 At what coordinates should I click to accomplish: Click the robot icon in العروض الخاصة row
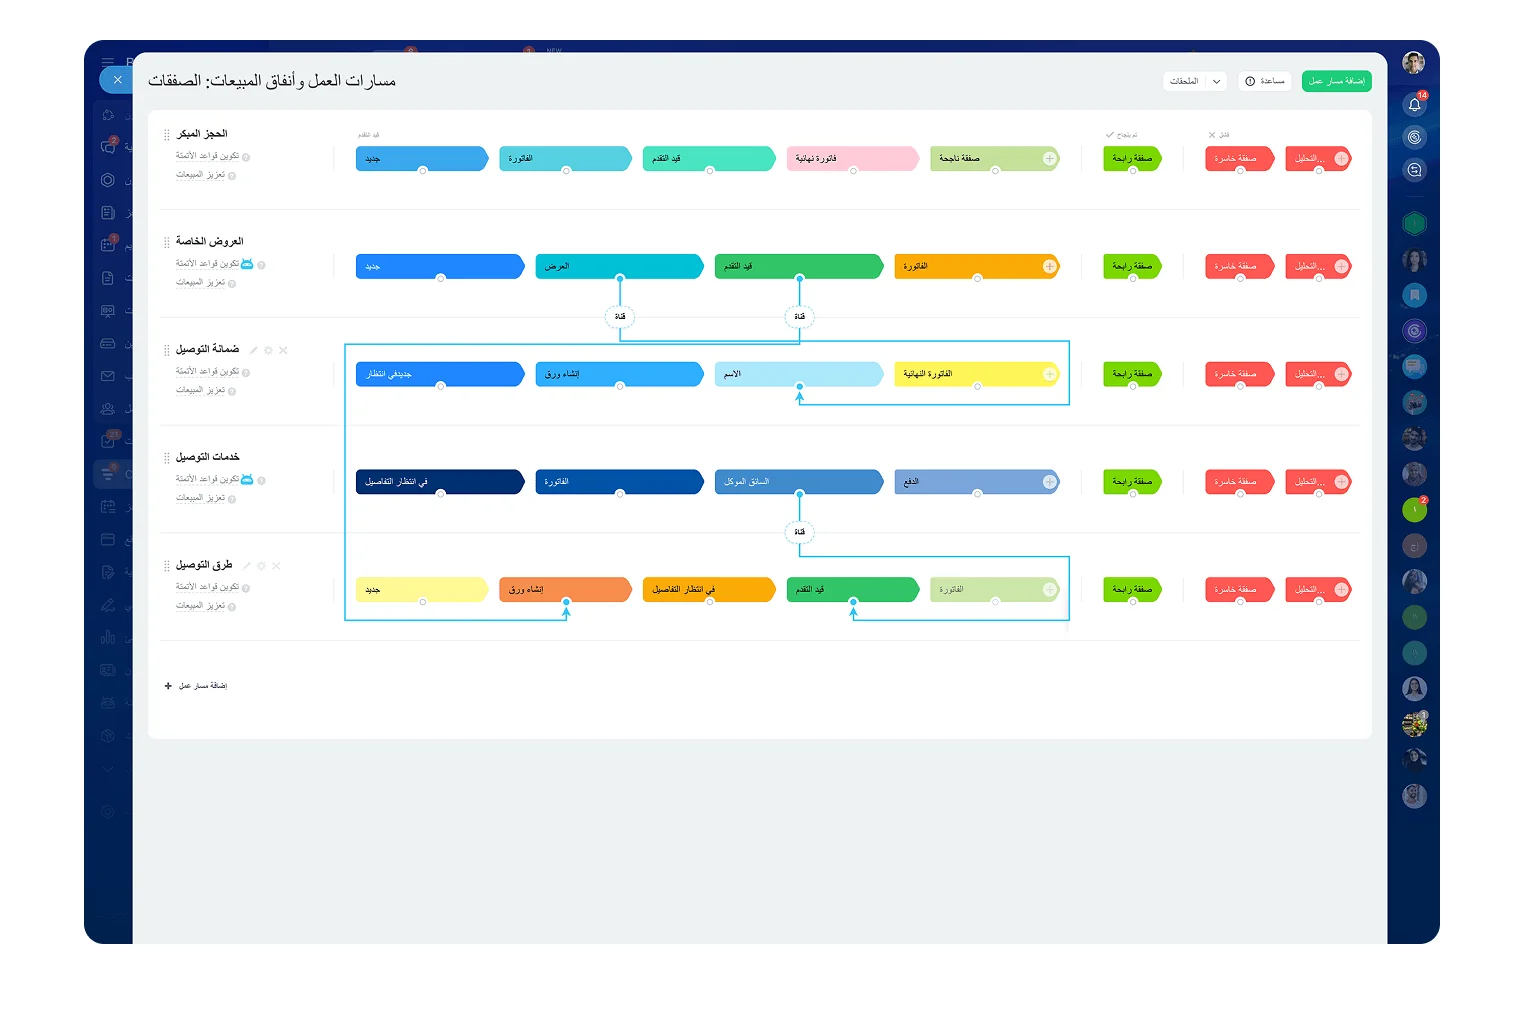pyautogui.click(x=247, y=264)
